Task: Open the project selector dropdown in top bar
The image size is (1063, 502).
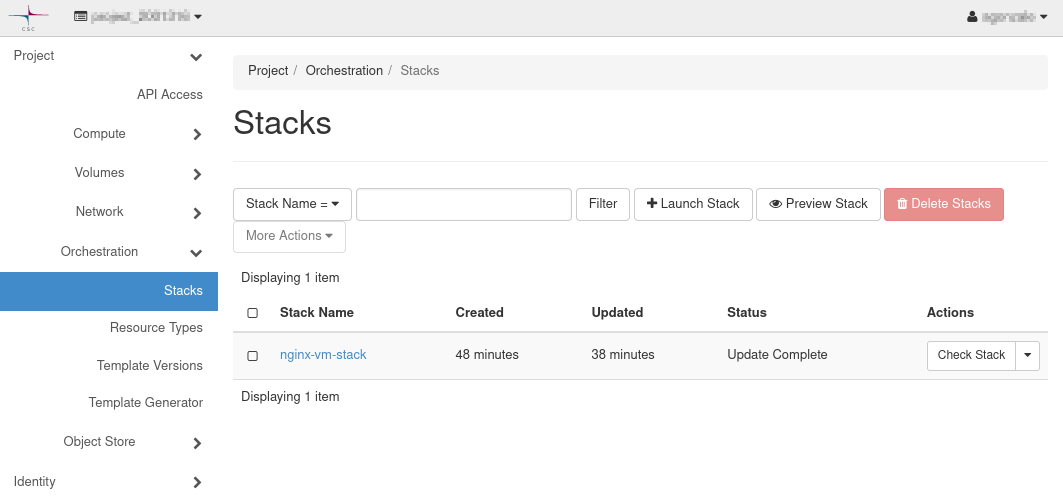Action: (138, 17)
